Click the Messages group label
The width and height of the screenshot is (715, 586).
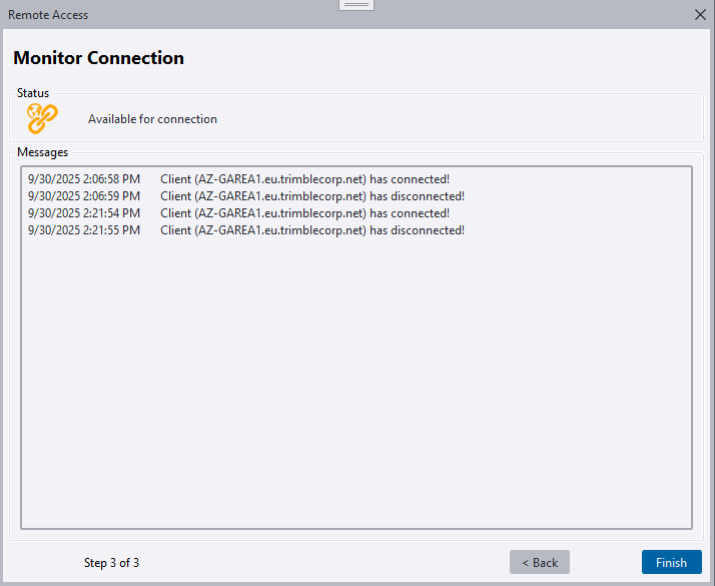click(x=43, y=152)
